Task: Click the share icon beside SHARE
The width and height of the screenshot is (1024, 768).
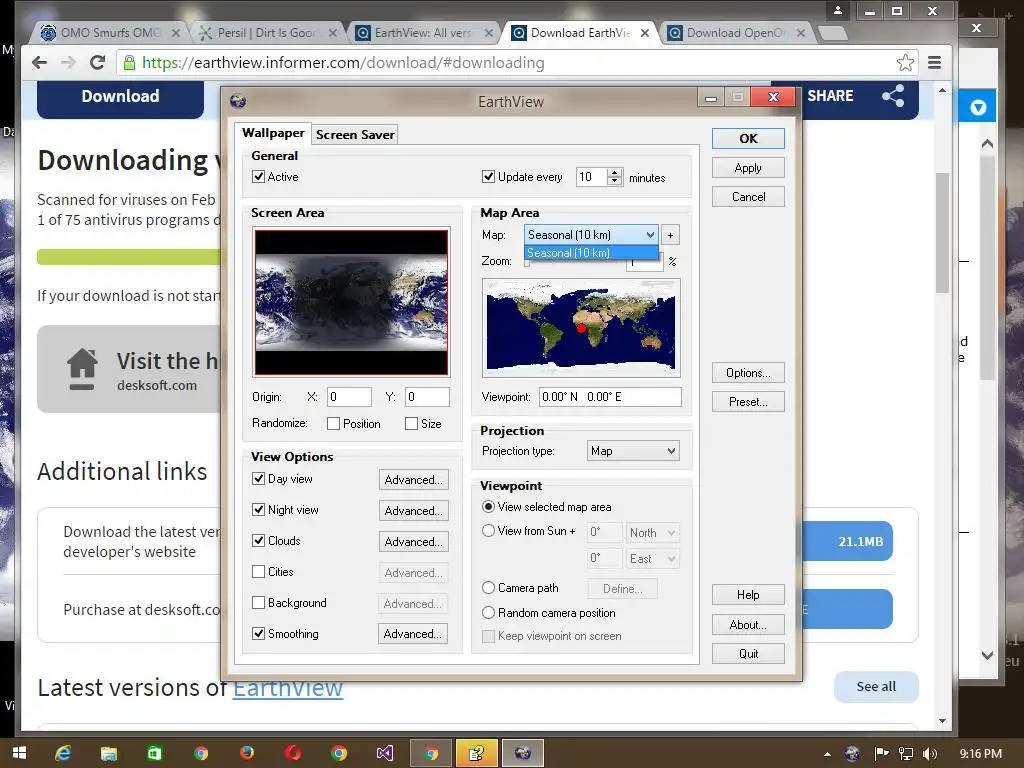Action: 893,96
